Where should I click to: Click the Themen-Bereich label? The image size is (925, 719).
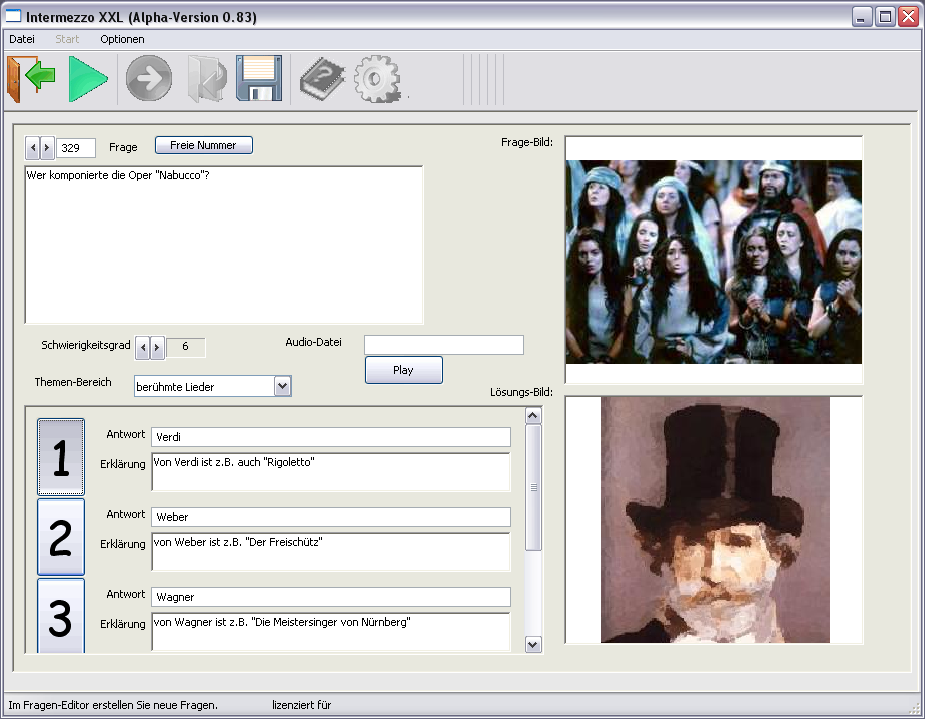[x=73, y=382]
